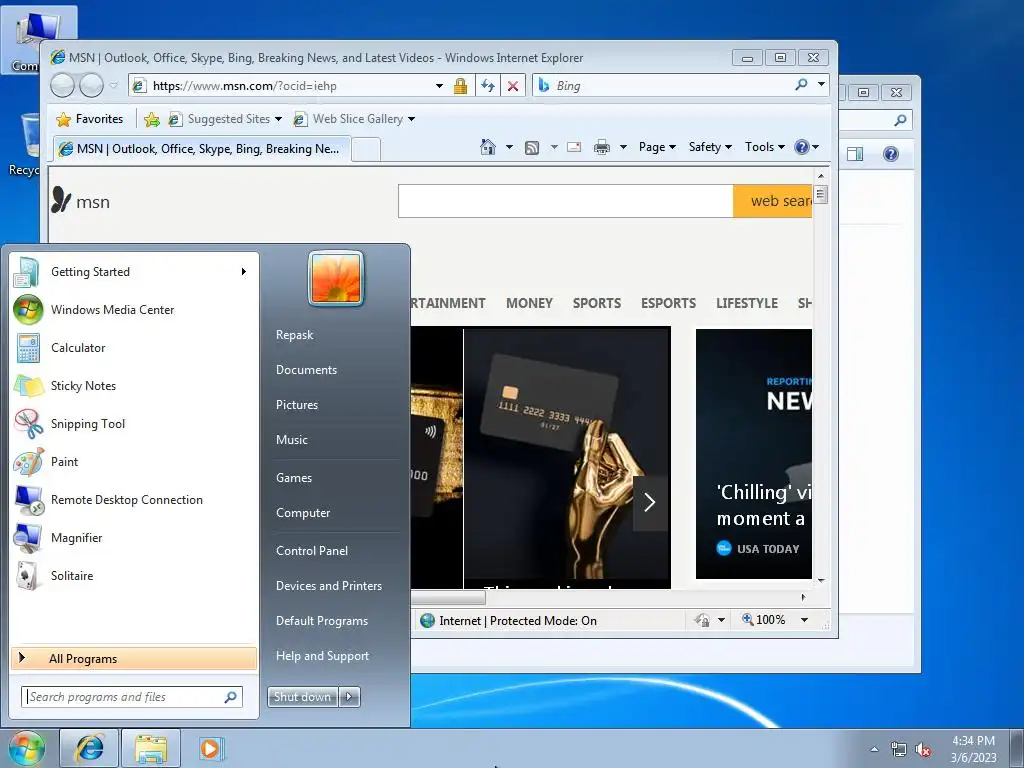Click the IE Home icon
Viewport: 1024px width, 768px height.
click(x=488, y=147)
